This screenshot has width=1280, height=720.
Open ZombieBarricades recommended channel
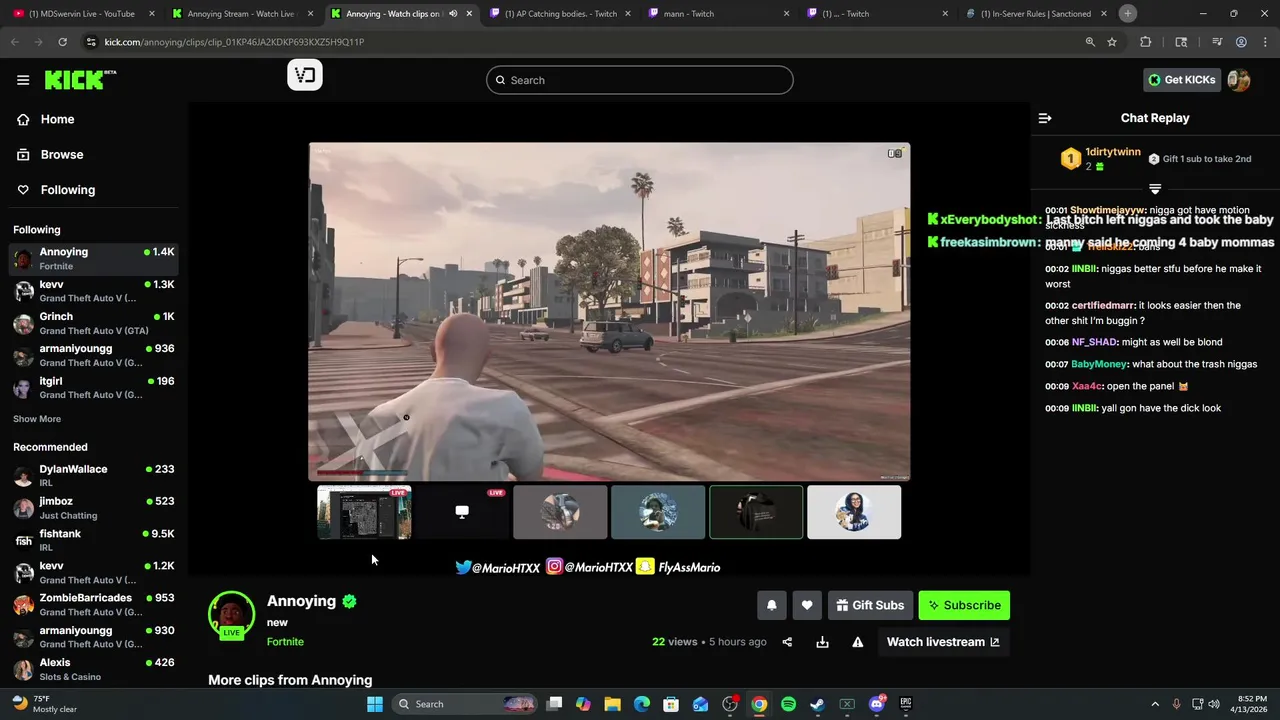click(x=94, y=604)
